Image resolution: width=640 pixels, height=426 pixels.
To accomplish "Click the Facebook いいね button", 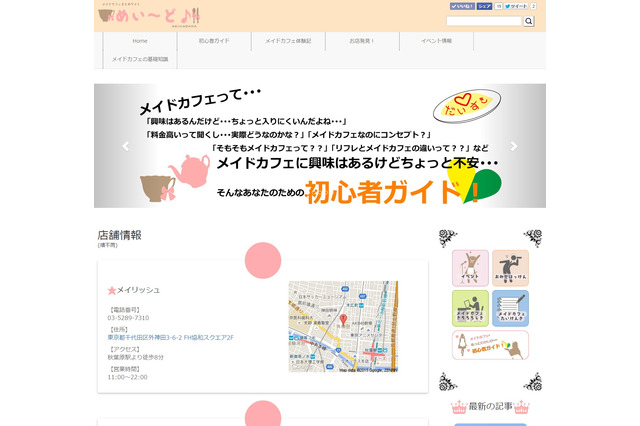I will [461, 6].
